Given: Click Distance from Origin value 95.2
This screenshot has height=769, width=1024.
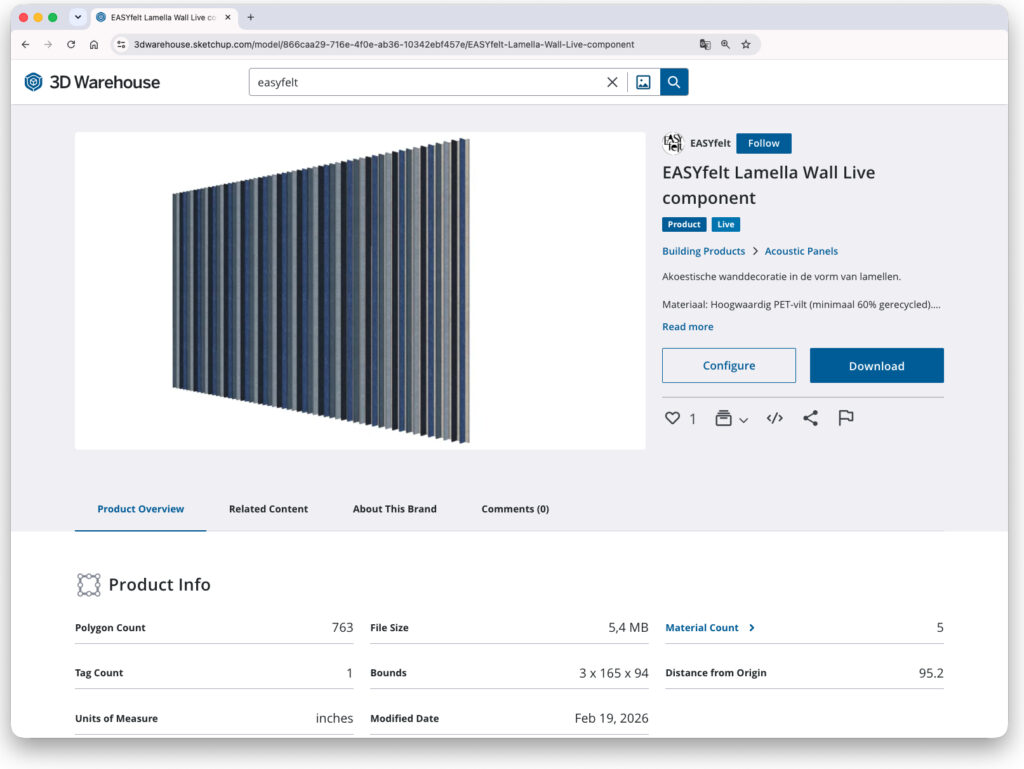Looking at the screenshot, I should [x=931, y=673].
